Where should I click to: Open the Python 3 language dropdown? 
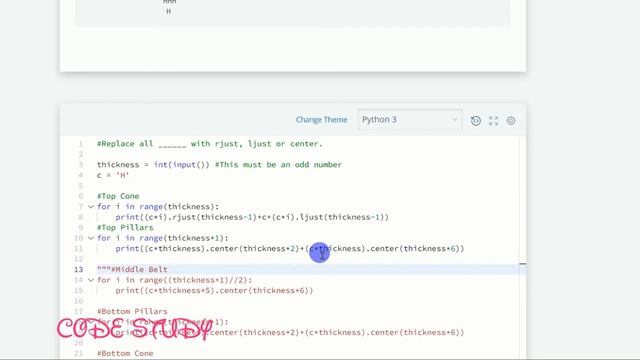click(x=410, y=120)
